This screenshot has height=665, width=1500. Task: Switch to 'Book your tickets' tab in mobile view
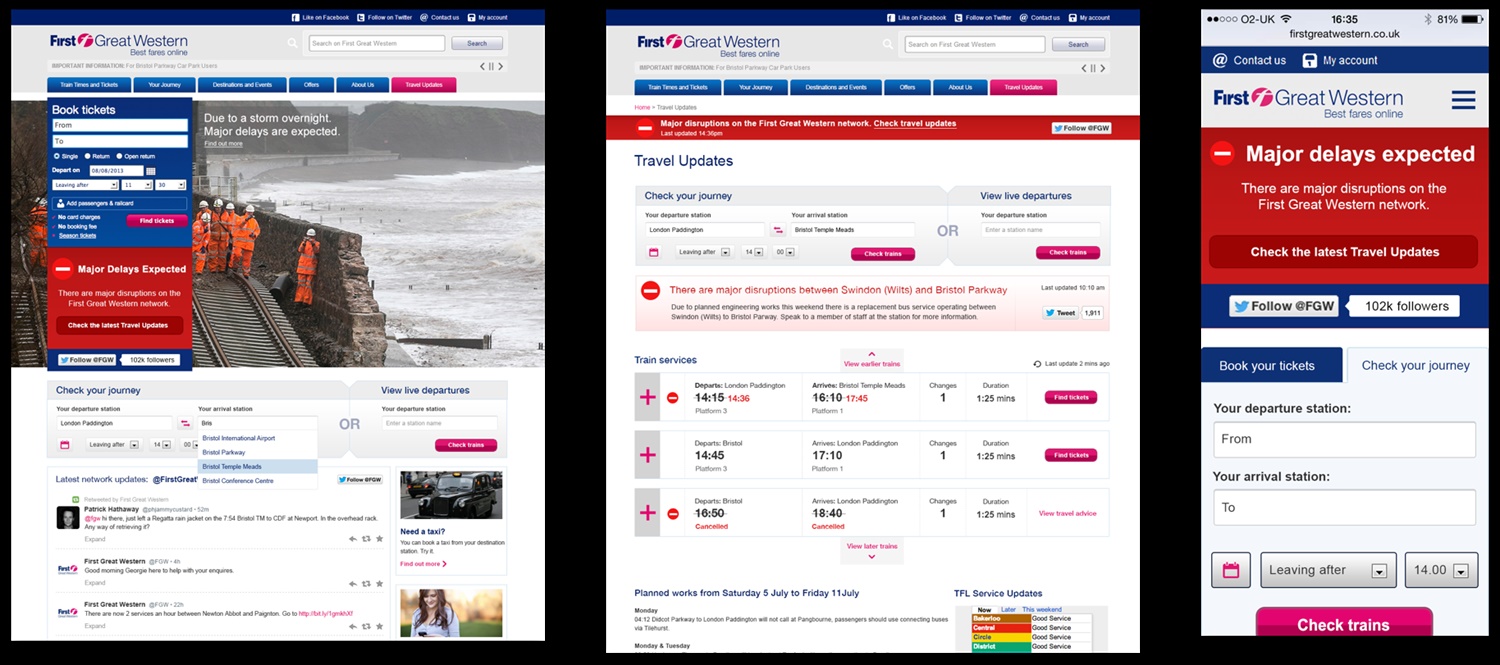(x=1272, y=365)
